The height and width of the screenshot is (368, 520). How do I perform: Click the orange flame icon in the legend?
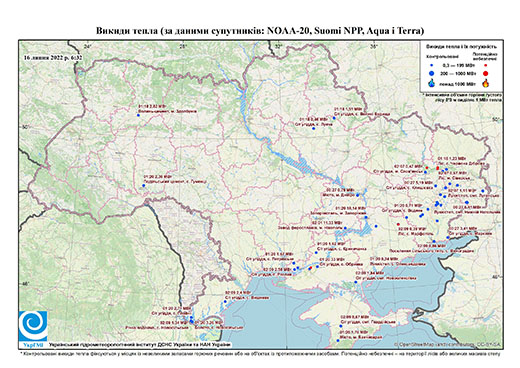486,83
